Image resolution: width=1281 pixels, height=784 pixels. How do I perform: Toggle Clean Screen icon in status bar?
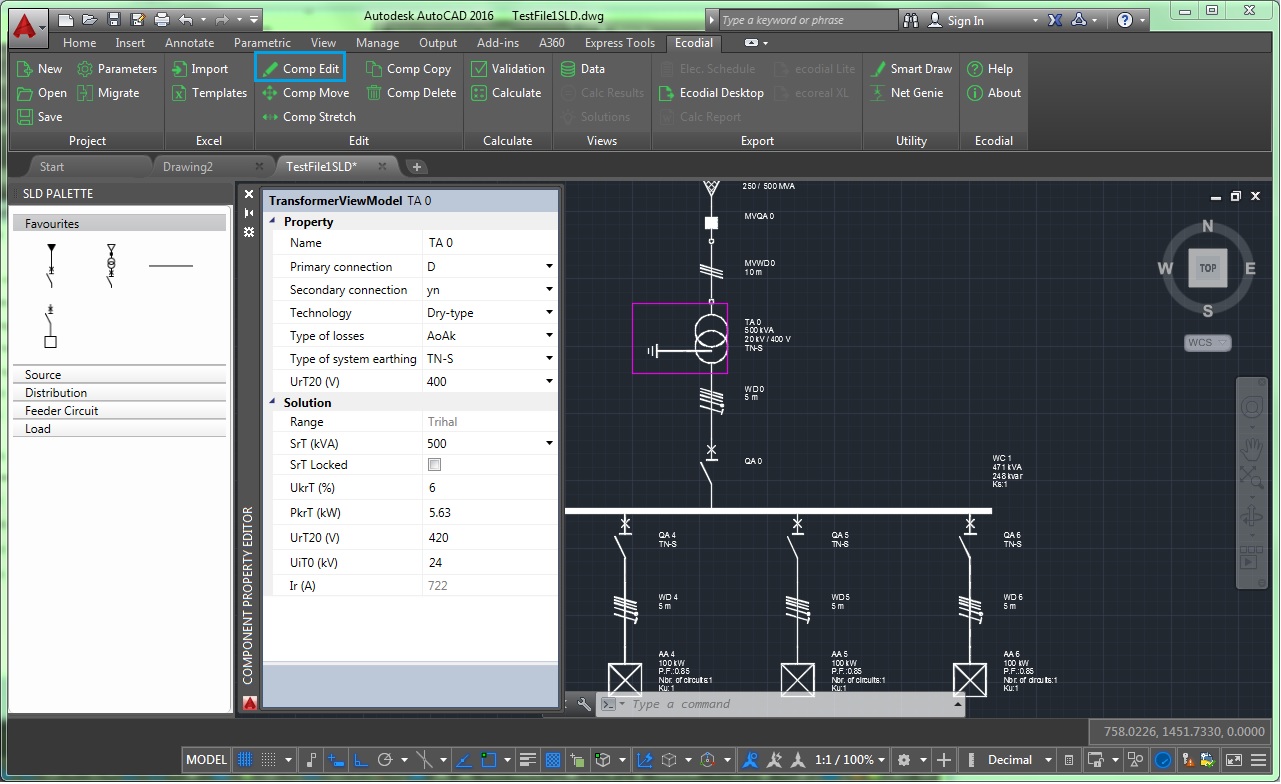pyautogui.click(x=1234, y=760)
